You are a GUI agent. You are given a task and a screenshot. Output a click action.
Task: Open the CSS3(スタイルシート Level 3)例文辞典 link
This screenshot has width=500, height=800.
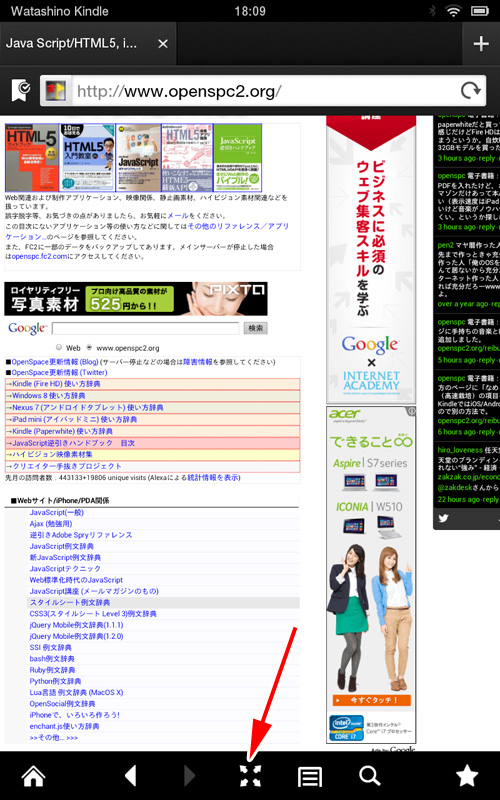pos(93,613)
